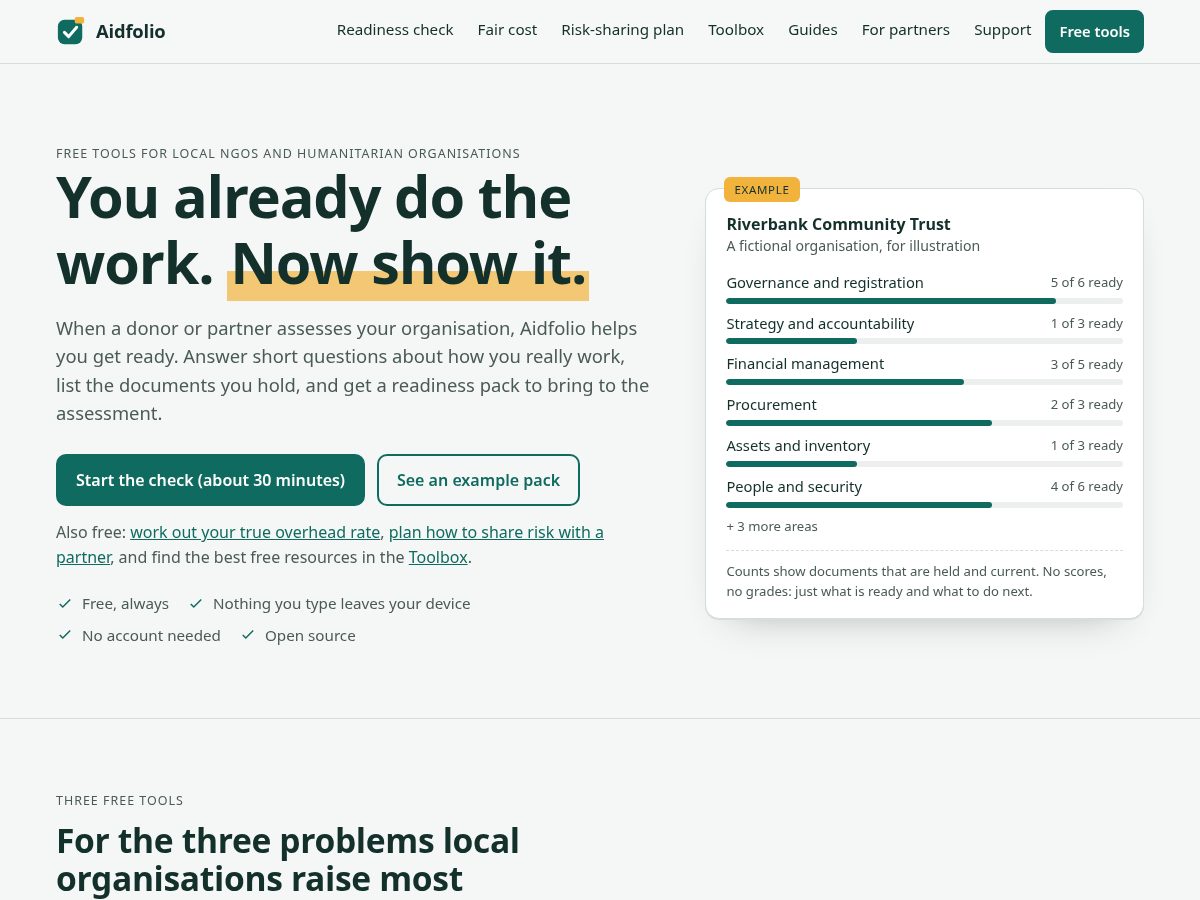Click checkmark icon beside 'Free, always'
The width and height of the screenshot is (1200, 900).
[x=65, y=603]
